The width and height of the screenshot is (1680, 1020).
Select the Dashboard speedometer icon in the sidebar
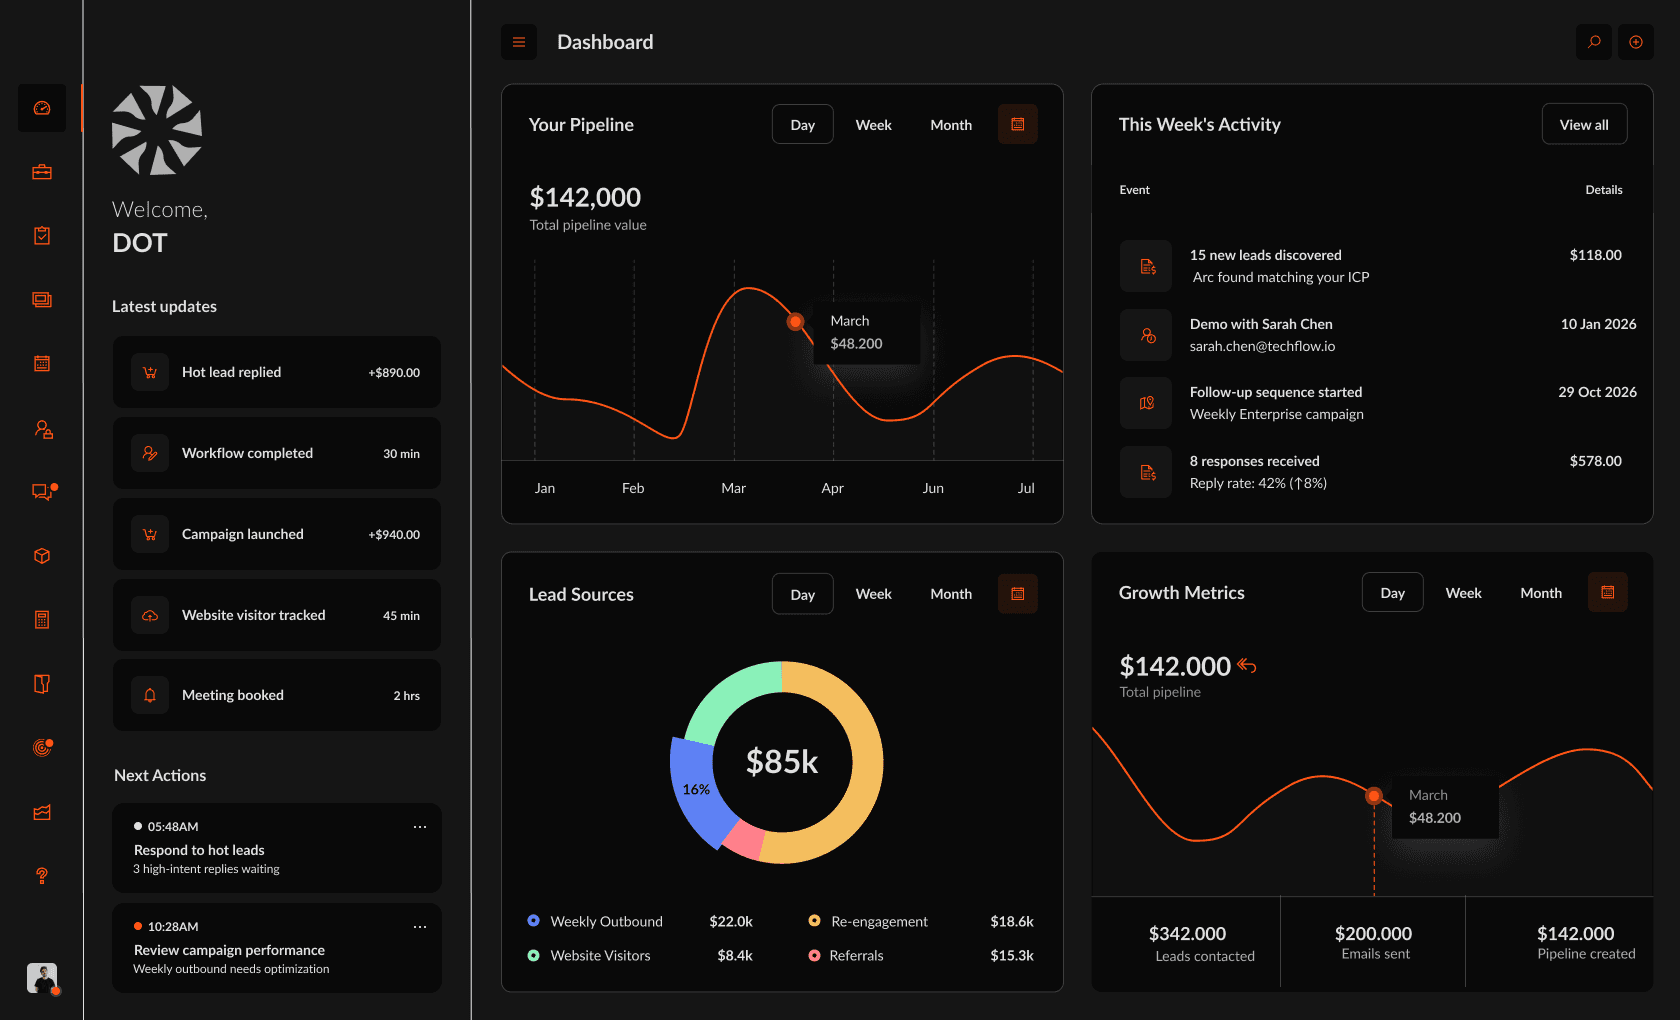pos(41,108)
